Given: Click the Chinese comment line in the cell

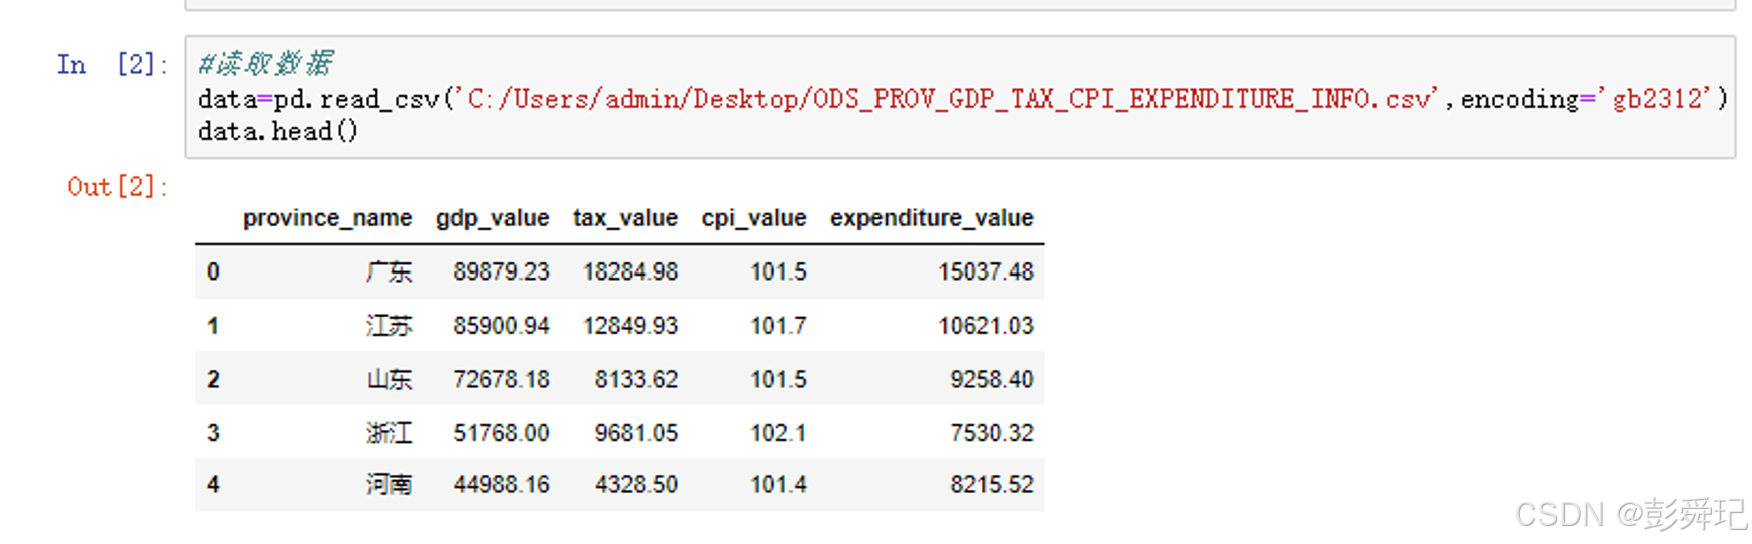Looking at the screenshot, I should pyautogui.click(x=265, y=64).
